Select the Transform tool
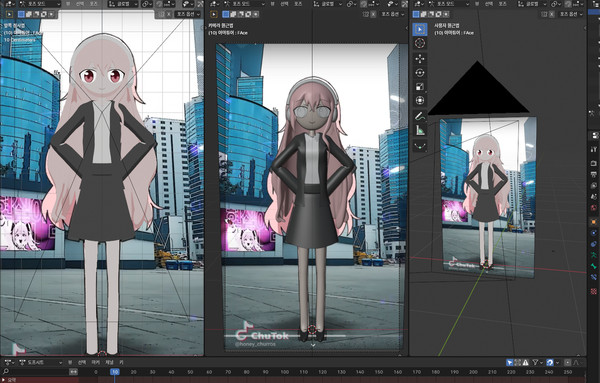The height and width of the screenshot is (383, 600). click(x=420, y=101)
